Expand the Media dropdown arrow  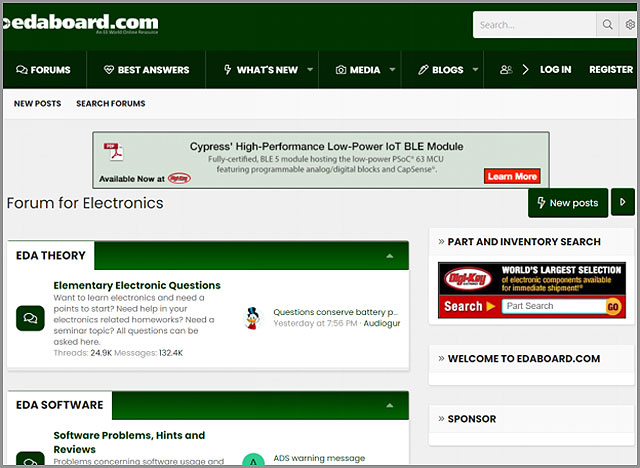click(392, 70)
